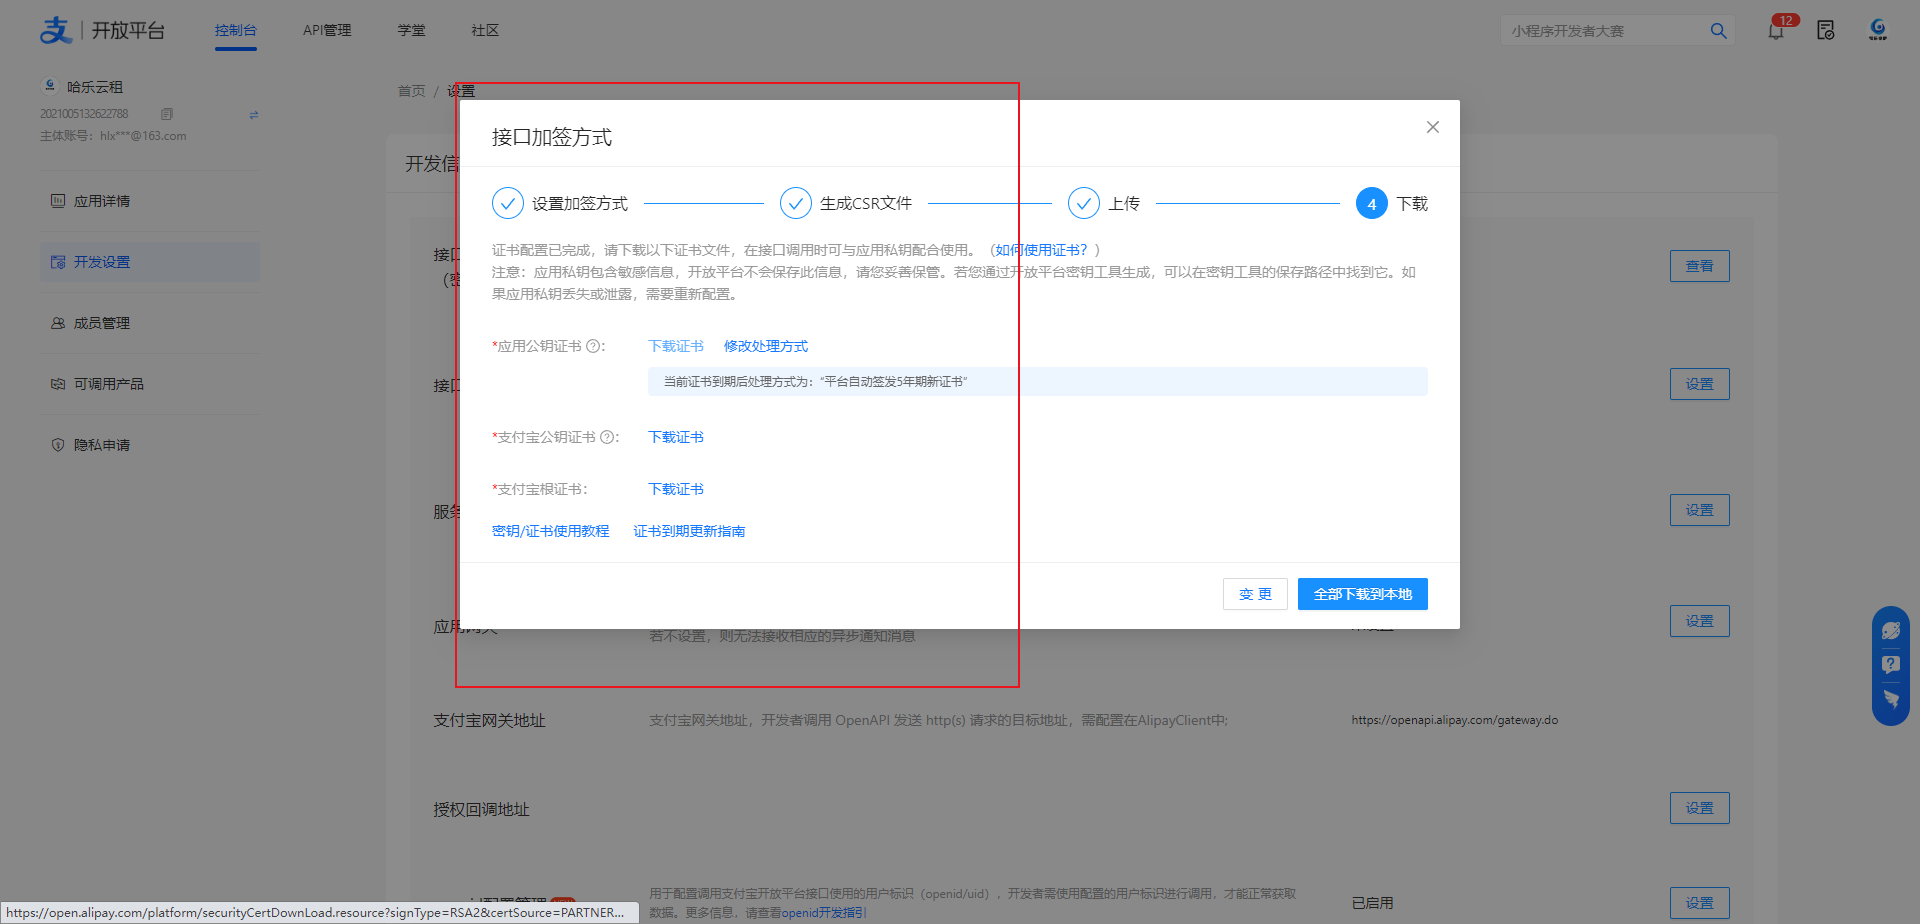
Task: Click the 成员管理 sidebar icon
Action: (58, 323)
